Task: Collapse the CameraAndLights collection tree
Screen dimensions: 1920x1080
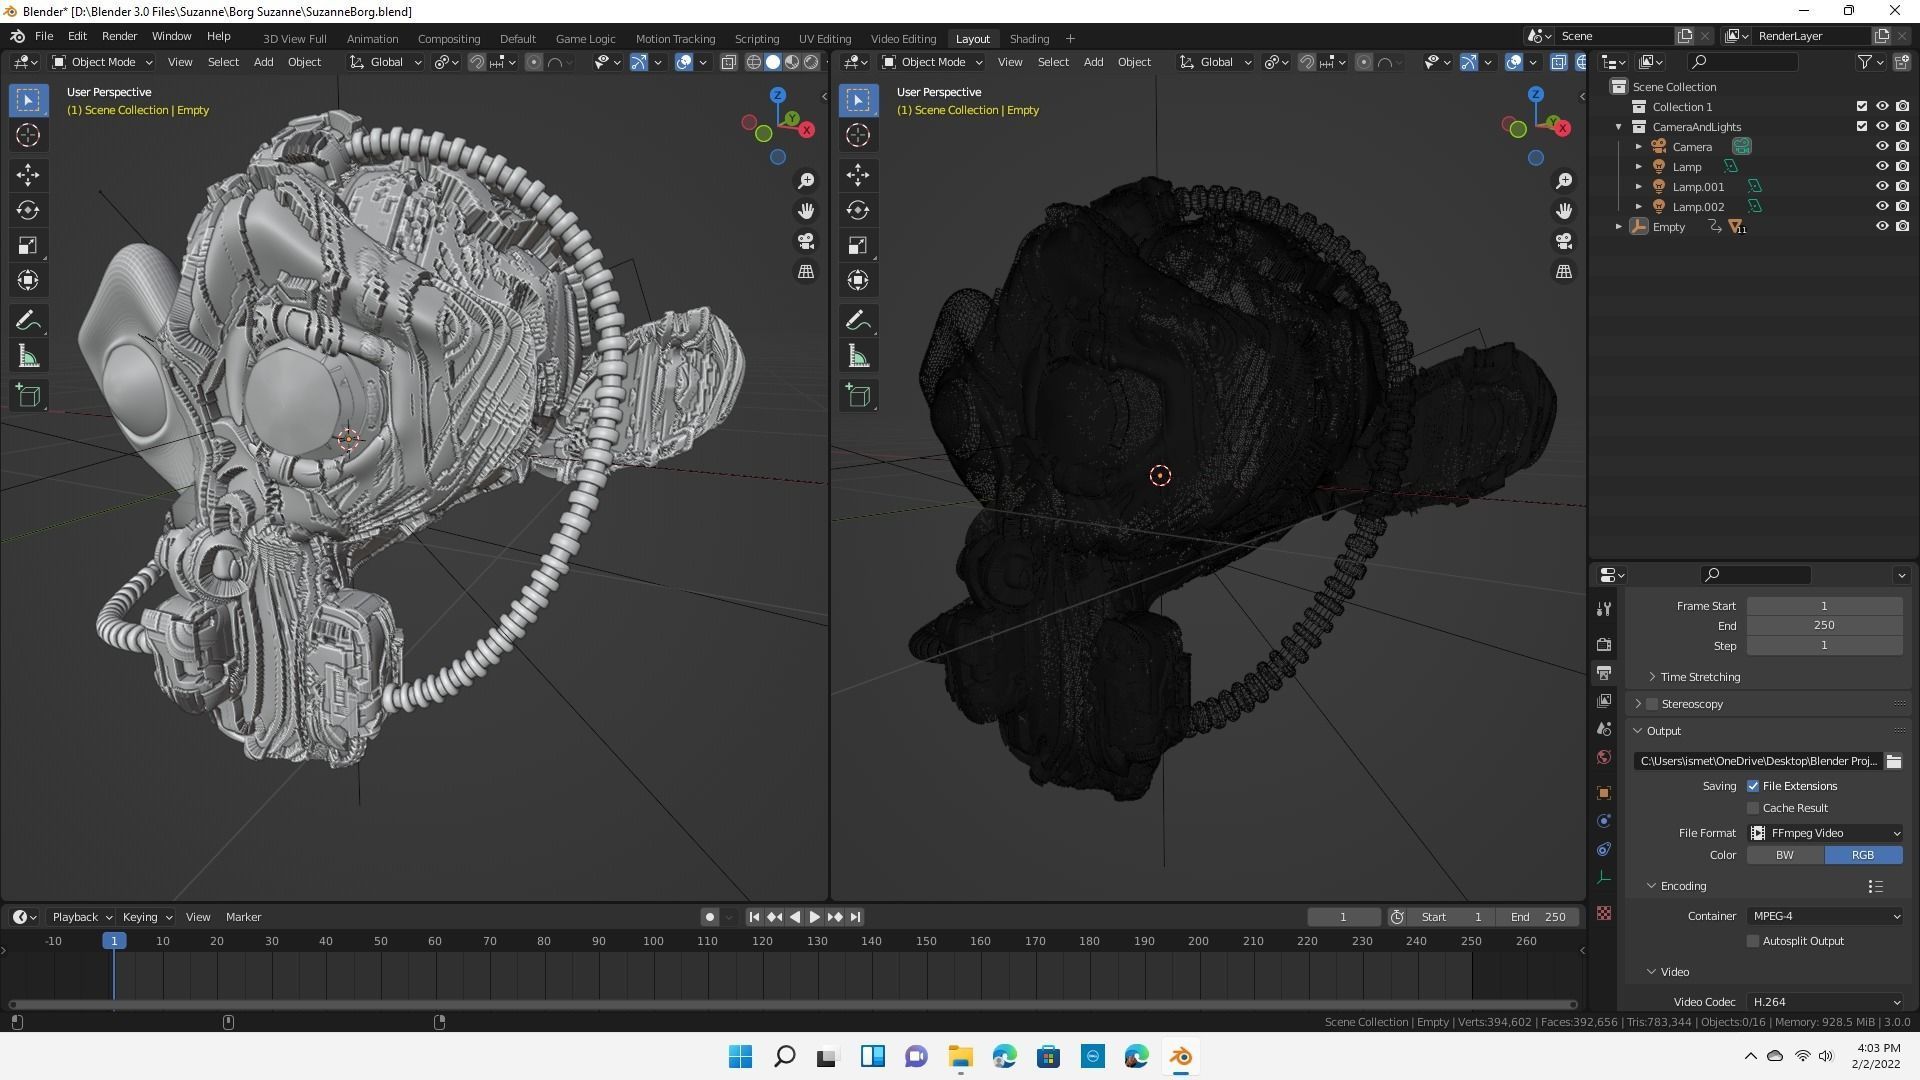Action: (x=1618, y=127)
